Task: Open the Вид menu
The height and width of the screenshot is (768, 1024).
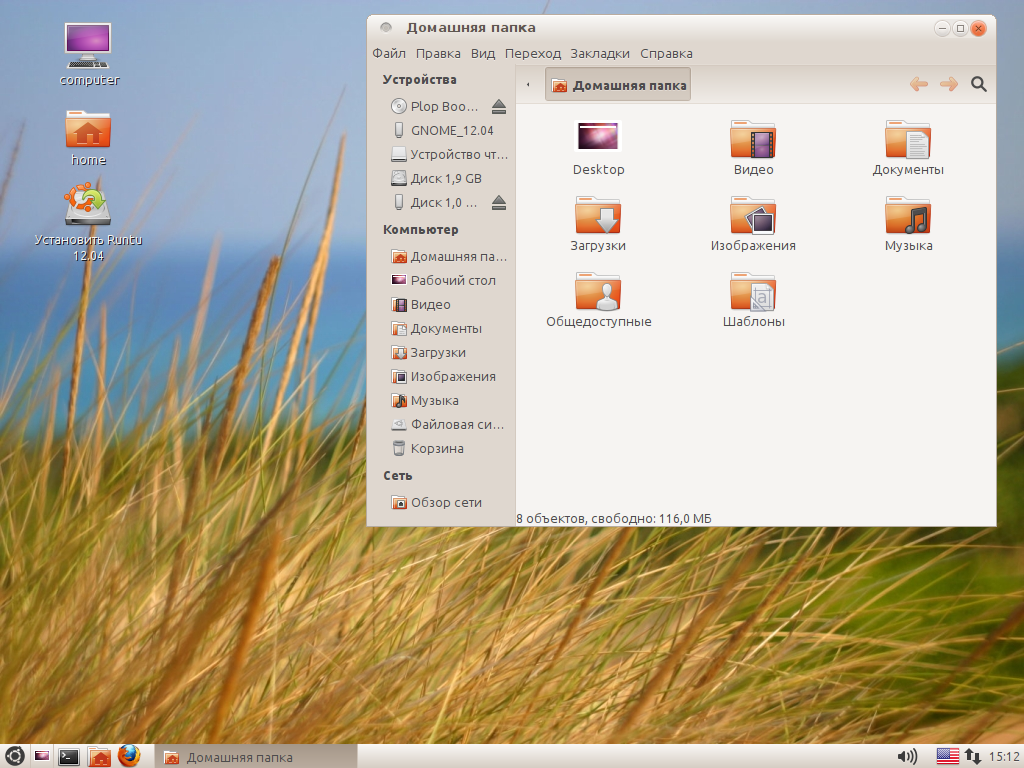Action: coord(483,54)
